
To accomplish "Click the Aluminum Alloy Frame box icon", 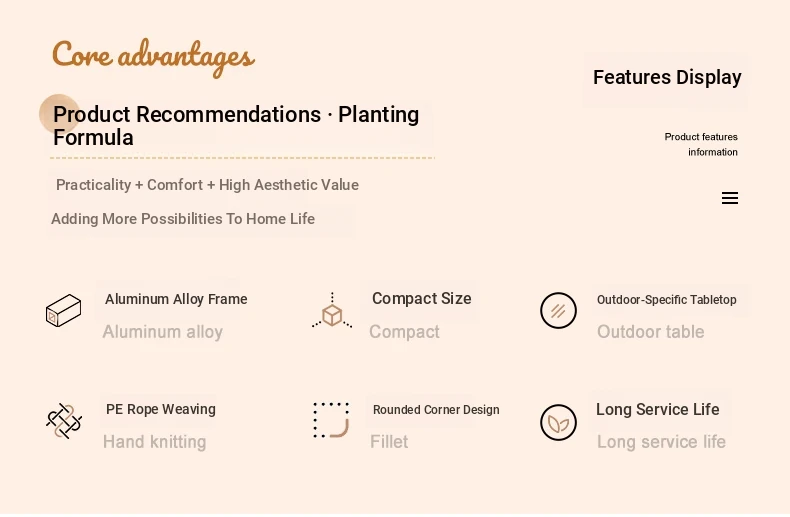I will 63,310.
